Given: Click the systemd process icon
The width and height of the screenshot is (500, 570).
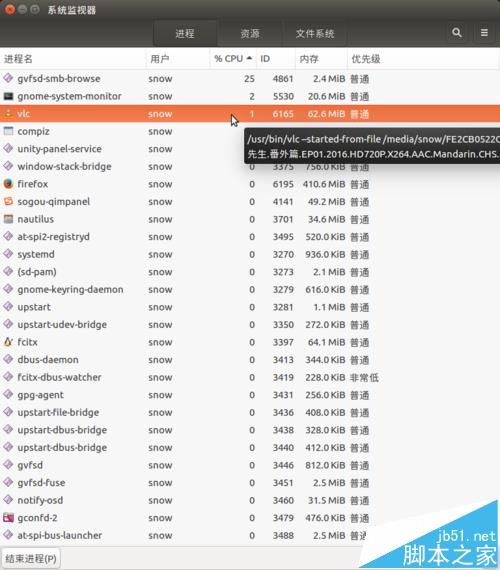Looking at the screenshot, I should (x=8, y=254).
